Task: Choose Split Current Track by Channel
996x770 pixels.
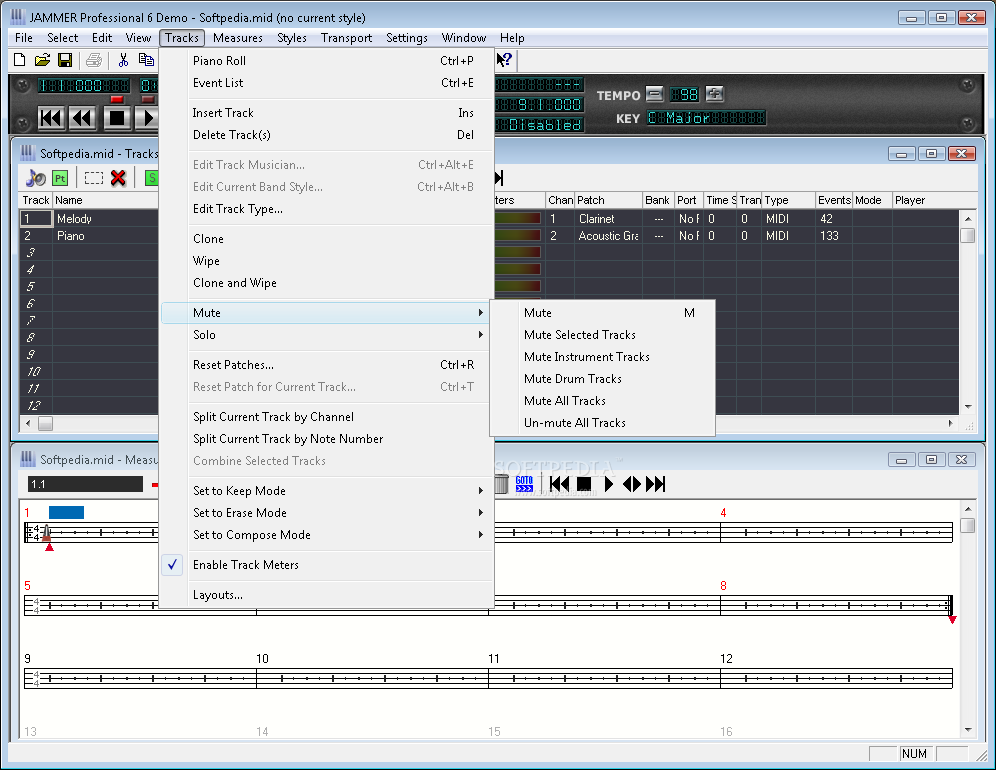Action: tap(326, 417)
